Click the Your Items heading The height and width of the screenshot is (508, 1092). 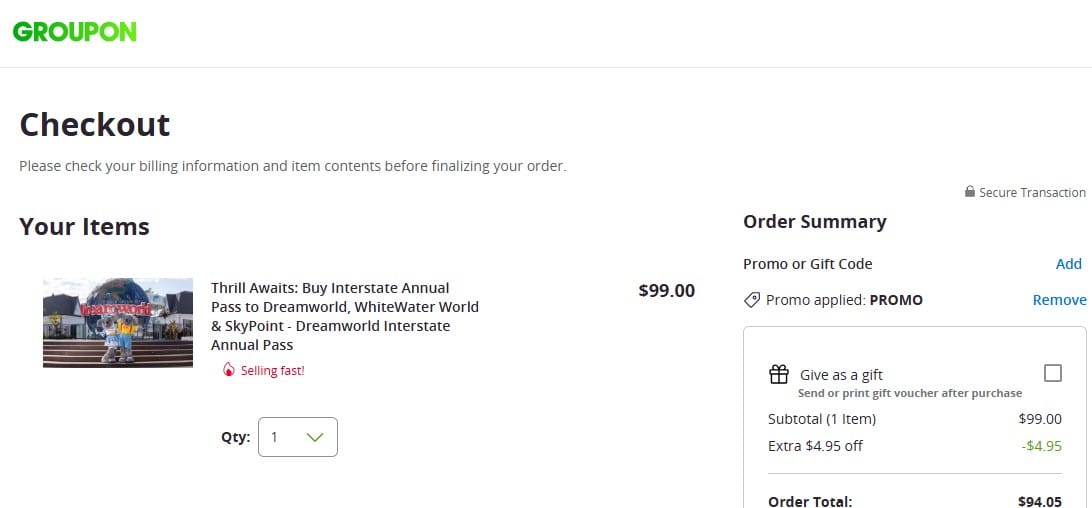(x=84, y=227)
